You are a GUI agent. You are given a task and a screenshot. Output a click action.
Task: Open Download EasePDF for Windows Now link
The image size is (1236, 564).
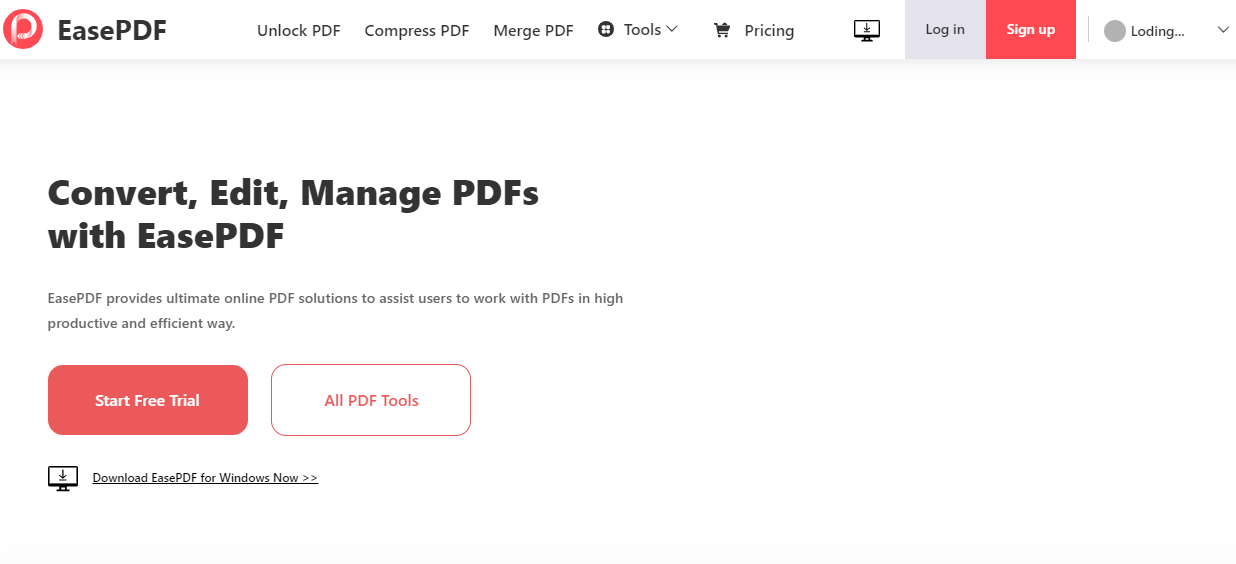[x=205, y=478]
